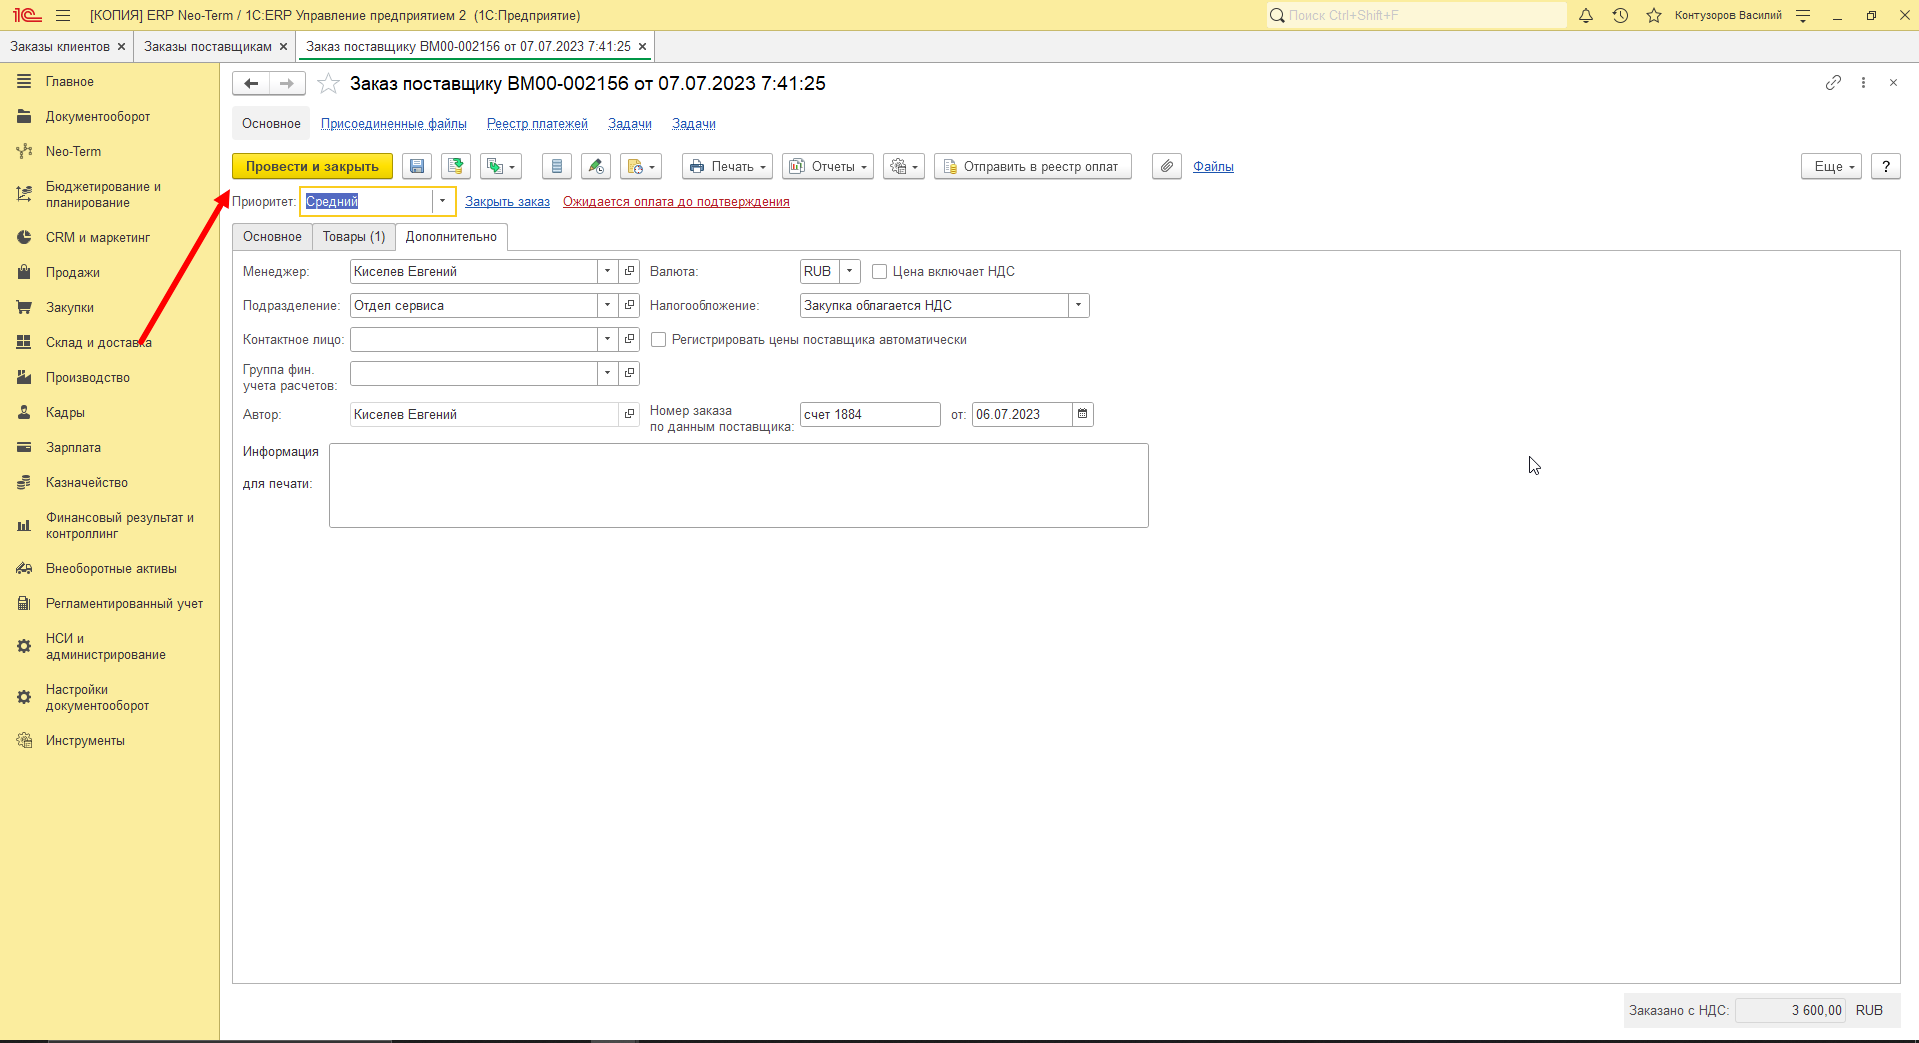Open the Закупки section in the sidebar
The height and width of the screenshot is (1043, 1919).
70,307
